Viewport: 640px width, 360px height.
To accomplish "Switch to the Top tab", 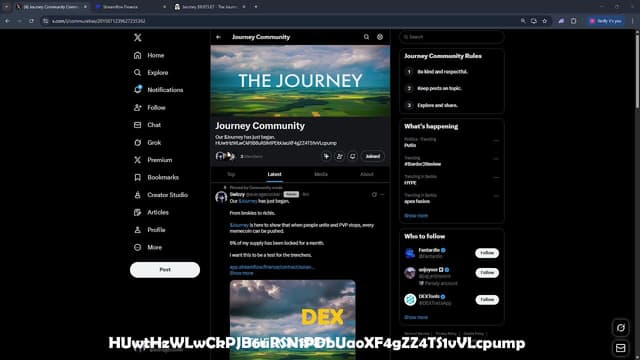I will [x=231, y=174].
